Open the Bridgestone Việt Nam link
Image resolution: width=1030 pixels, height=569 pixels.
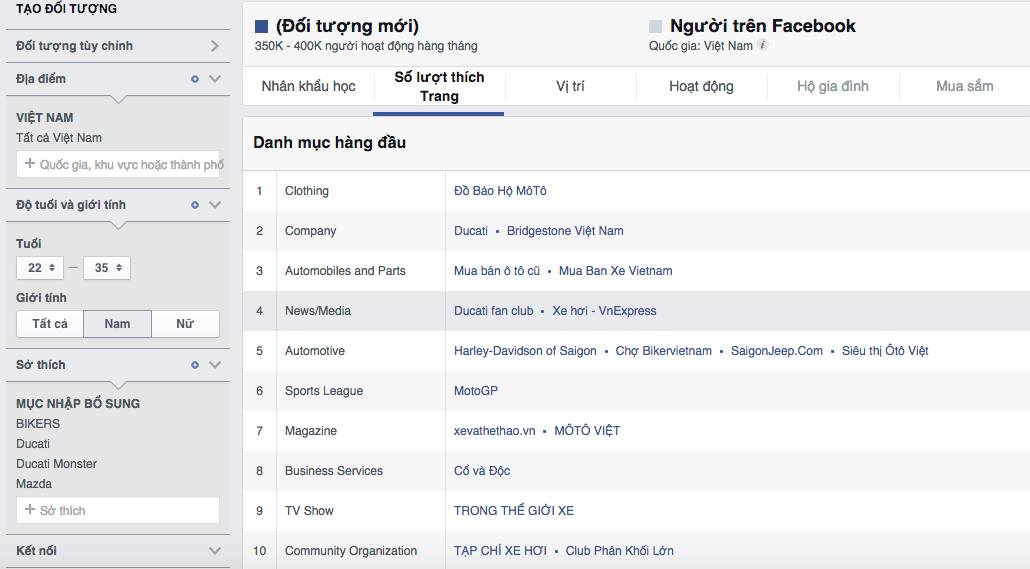[x=565, y=231]
